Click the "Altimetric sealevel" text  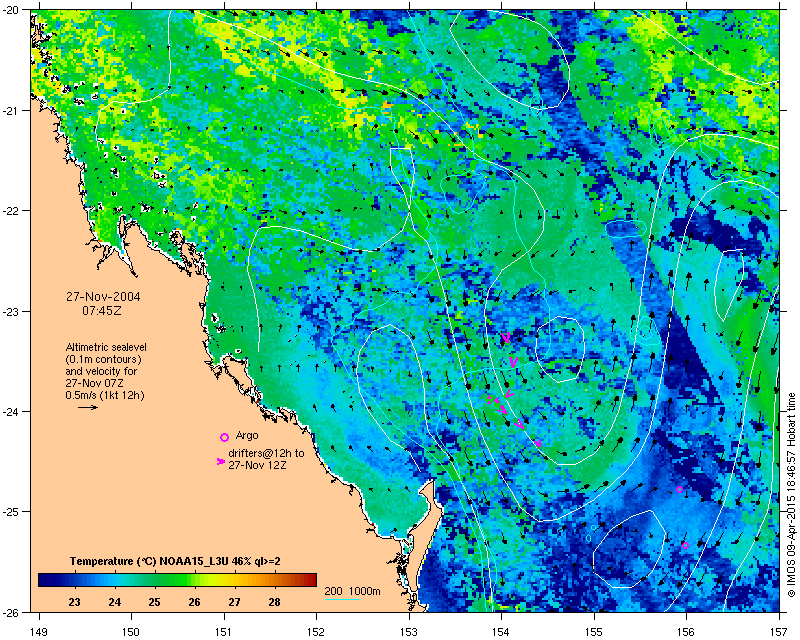click(106, 347)
